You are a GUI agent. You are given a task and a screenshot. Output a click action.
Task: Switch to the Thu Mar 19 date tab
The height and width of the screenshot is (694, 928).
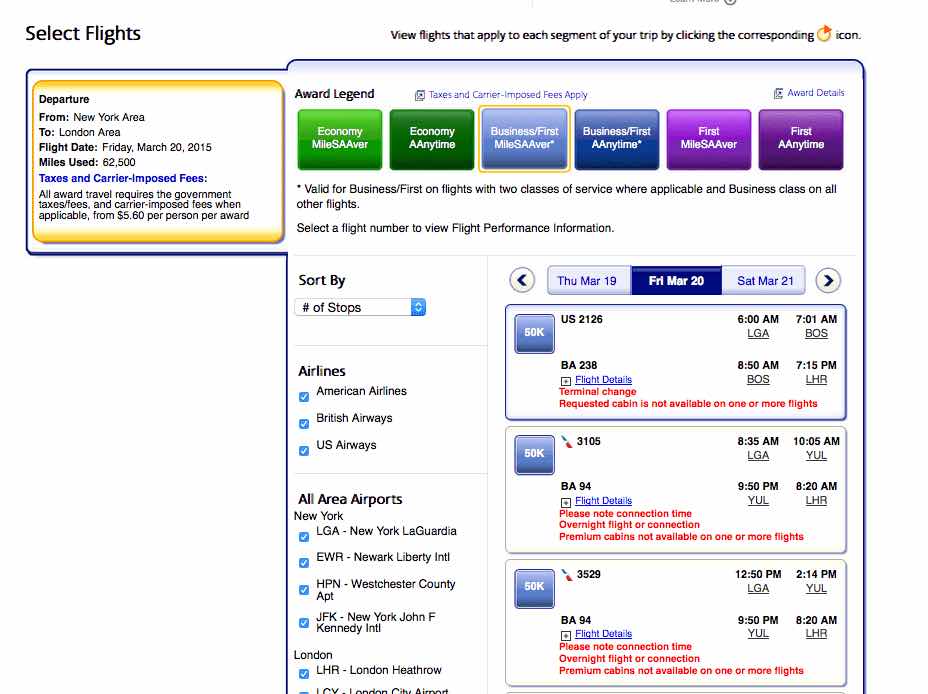(589, 280)
